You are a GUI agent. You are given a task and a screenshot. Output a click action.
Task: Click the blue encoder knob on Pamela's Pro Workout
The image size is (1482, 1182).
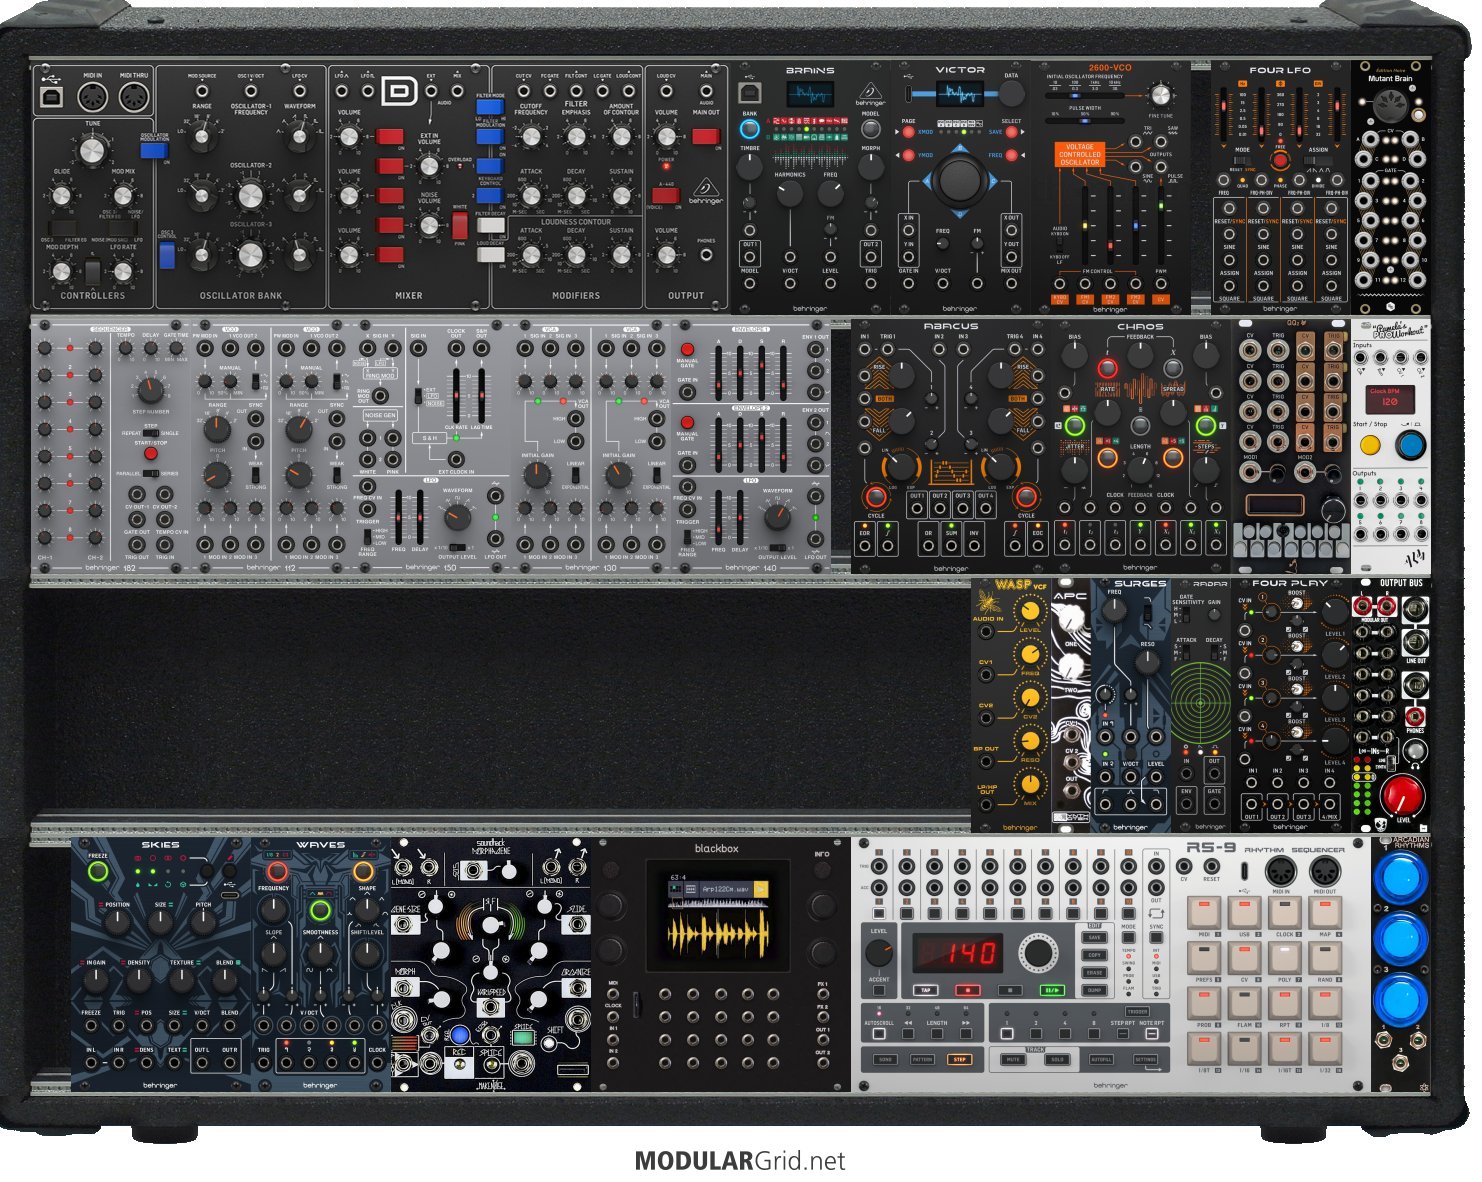pos(1410,445)
